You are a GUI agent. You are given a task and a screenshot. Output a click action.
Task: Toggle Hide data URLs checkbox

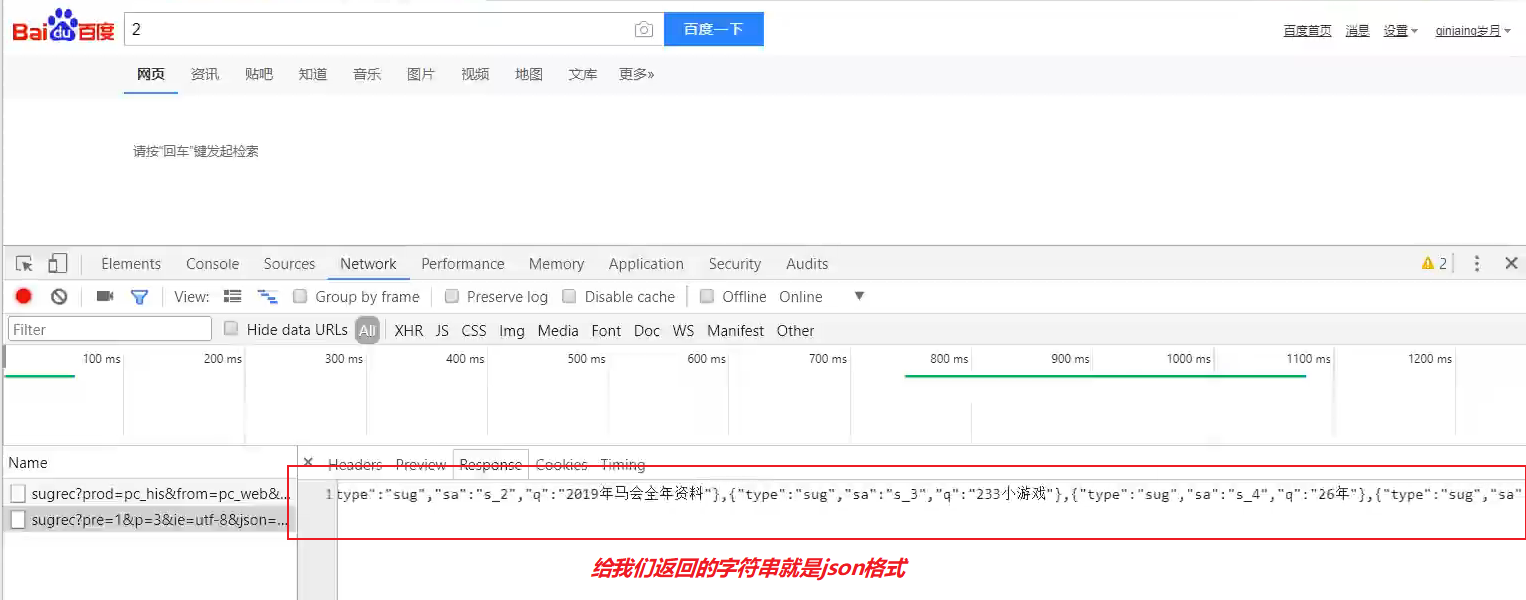[x=231, y=328]
